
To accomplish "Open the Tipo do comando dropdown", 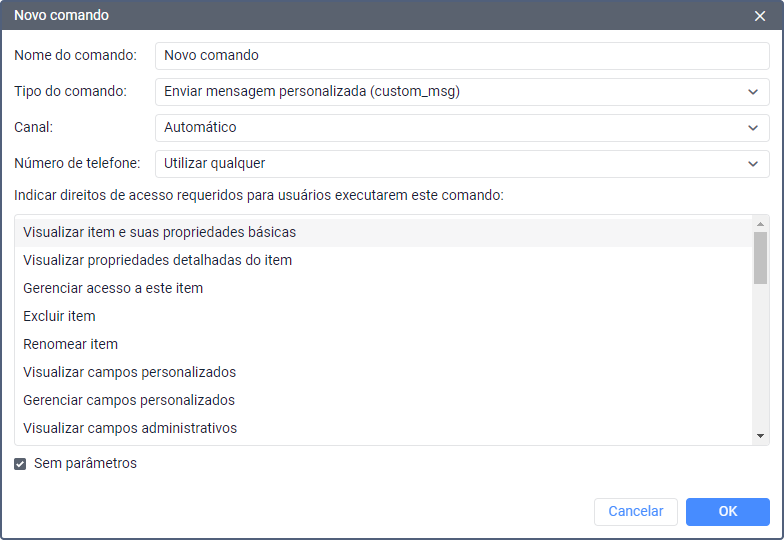I will (x=462, y=92).
